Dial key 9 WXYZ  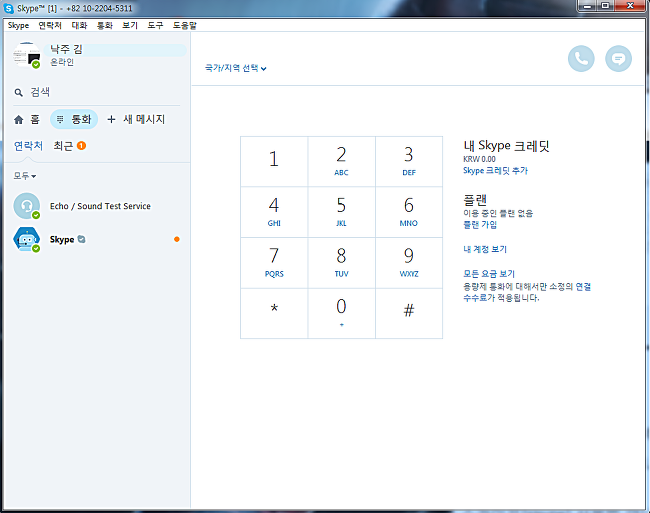point(409,263)
